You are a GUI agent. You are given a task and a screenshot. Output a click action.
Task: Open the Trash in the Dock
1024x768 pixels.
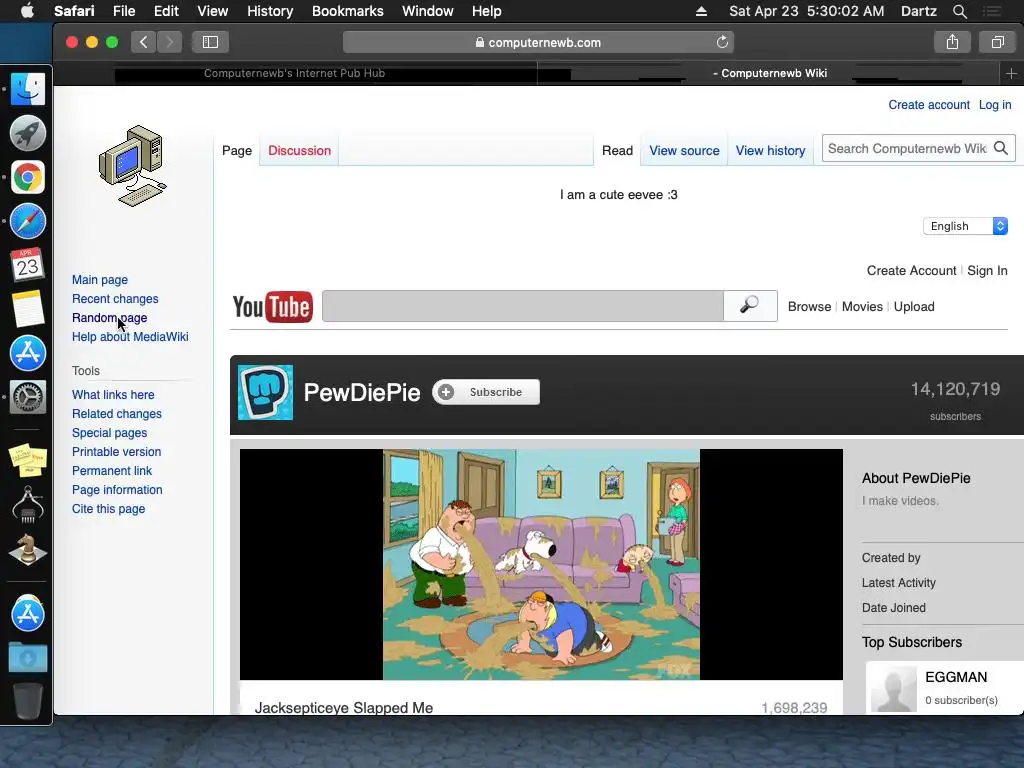coord(27,701)
